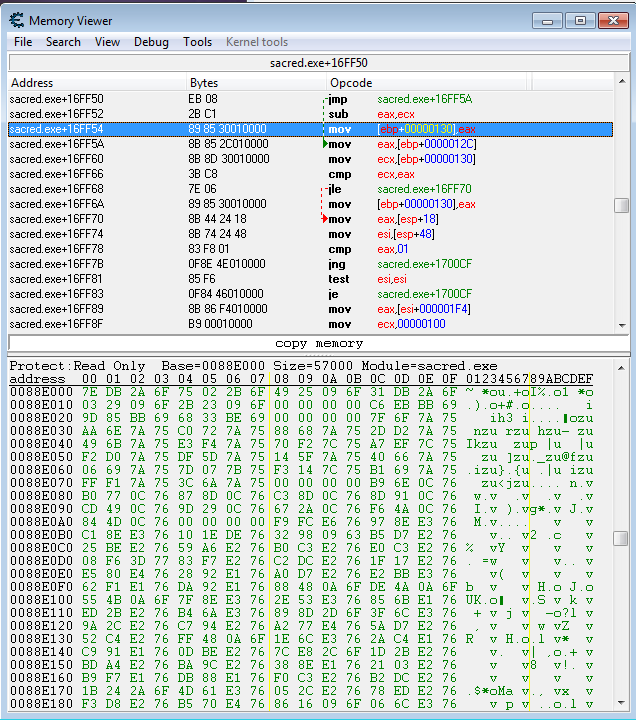Open the Debug menu
Screen dimensions: 636x720
click(151, 42)
